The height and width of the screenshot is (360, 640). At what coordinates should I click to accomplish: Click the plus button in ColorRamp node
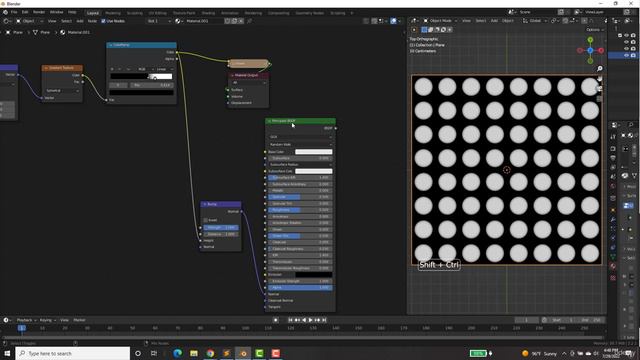(112, 69)
